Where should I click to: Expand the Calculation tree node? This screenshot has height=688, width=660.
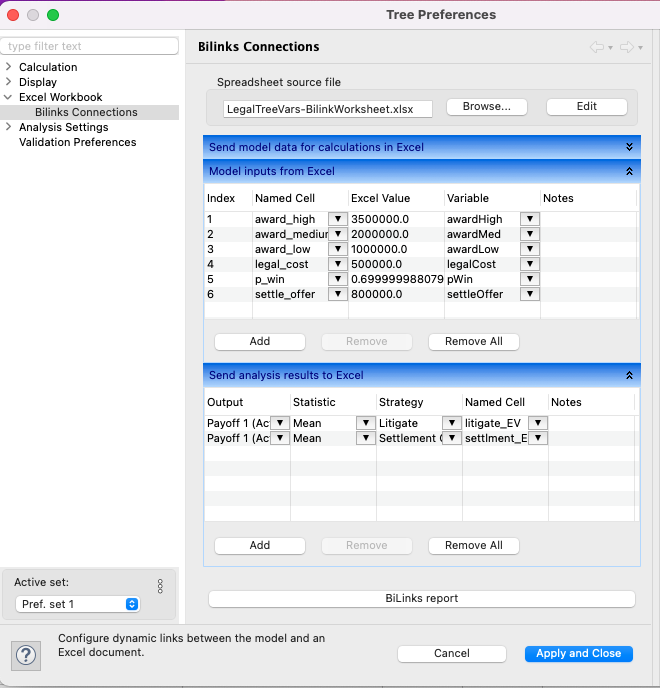coord(9,67)
